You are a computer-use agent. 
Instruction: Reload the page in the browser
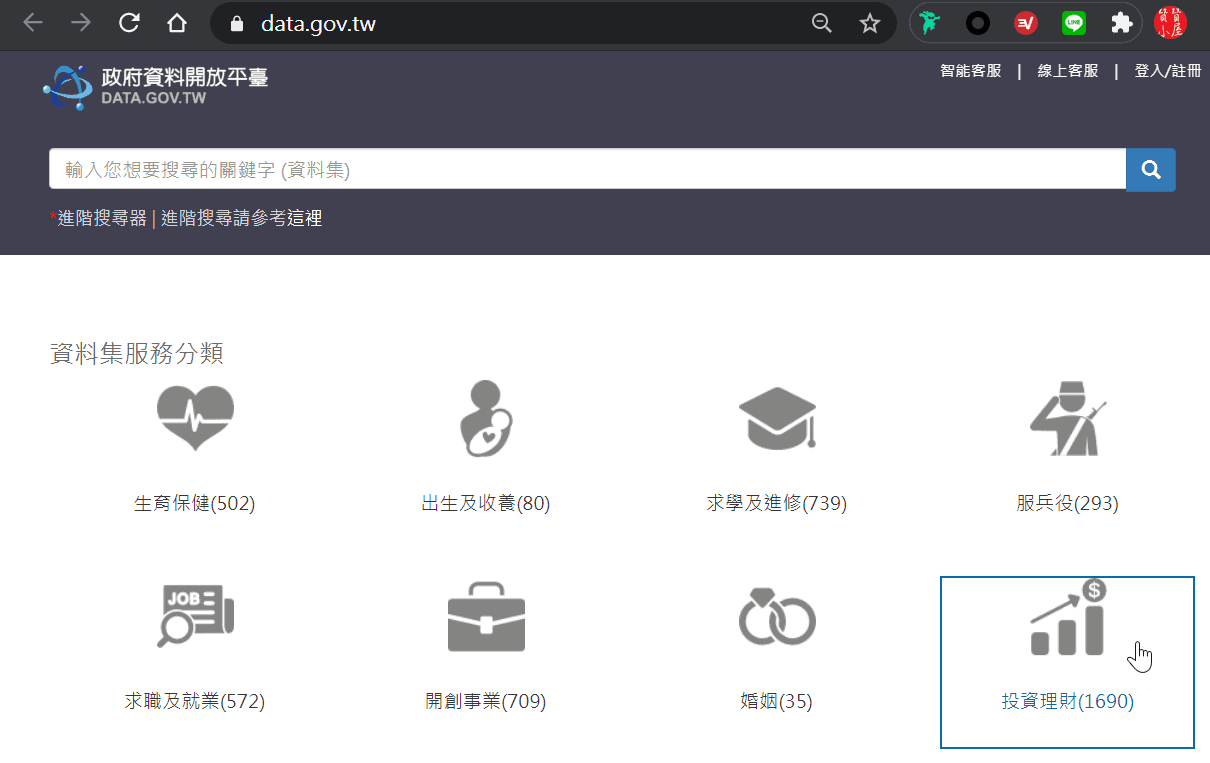pos(129,23)
